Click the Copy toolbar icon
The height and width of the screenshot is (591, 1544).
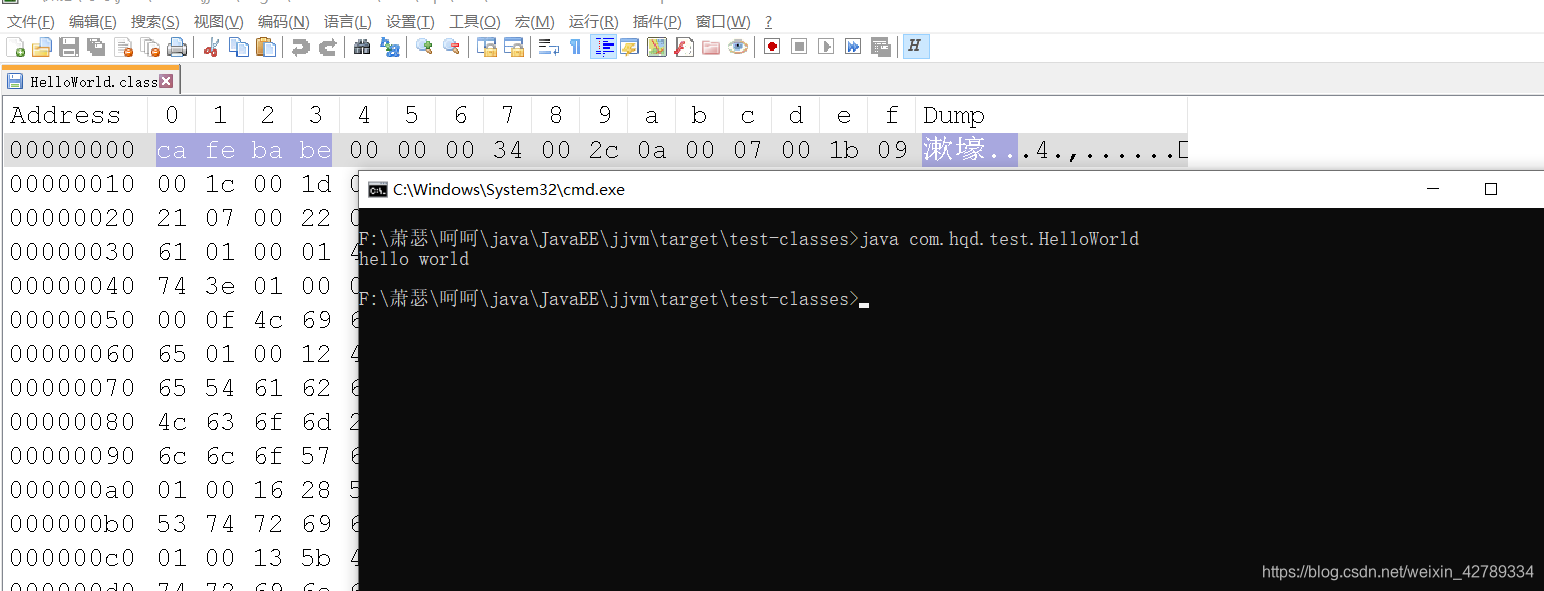(x=239, y=46)
